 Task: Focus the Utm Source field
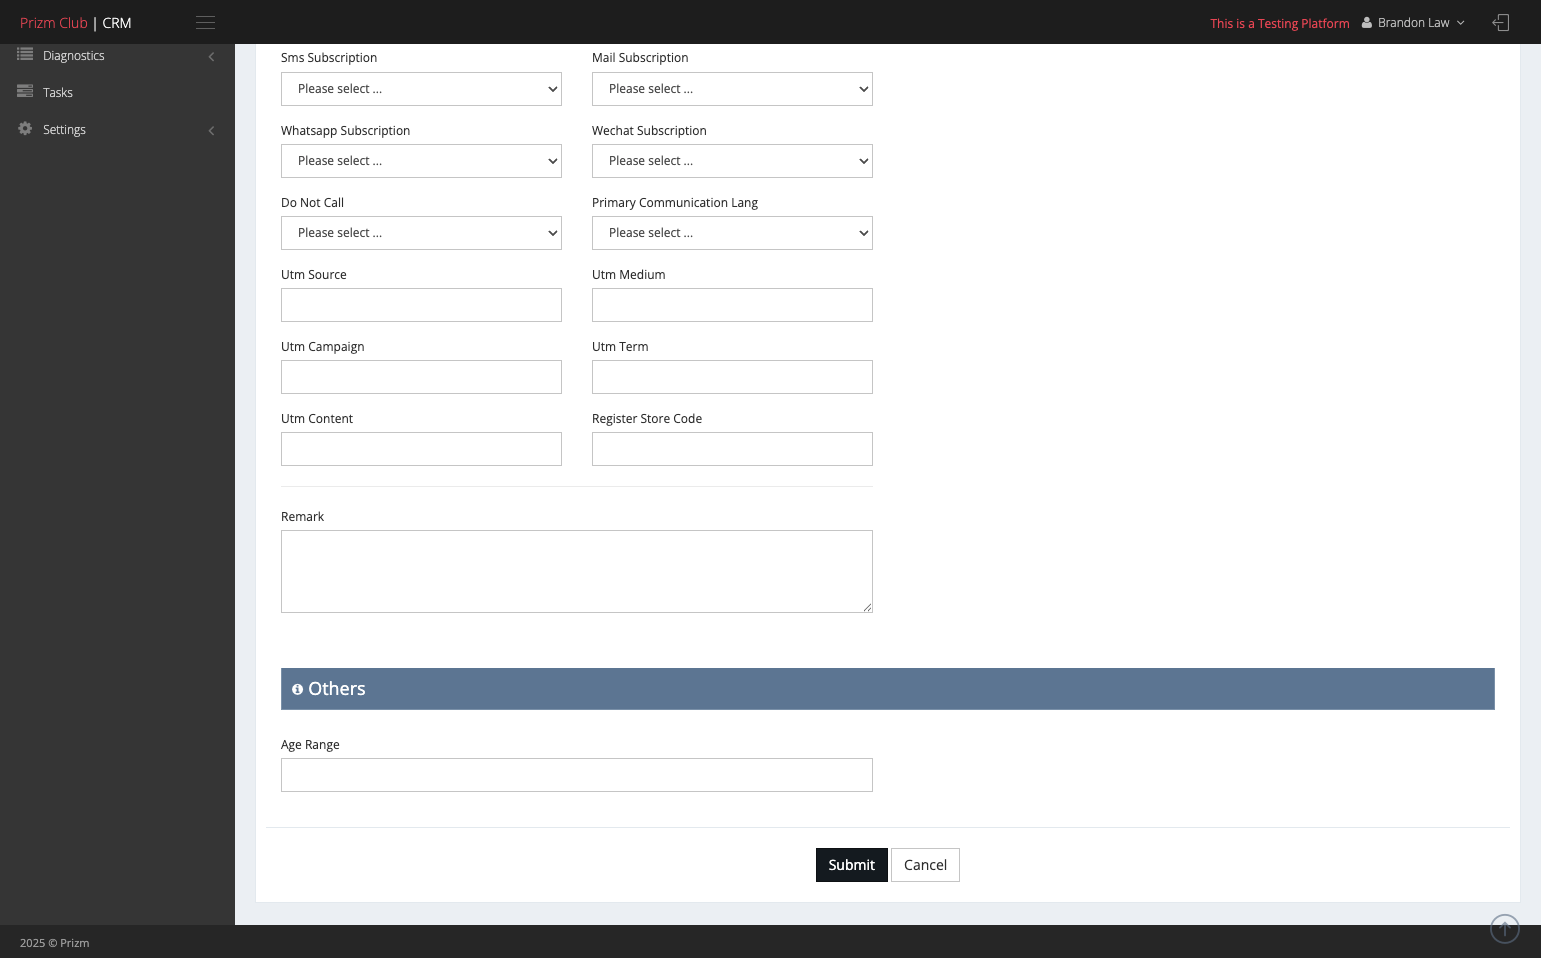pos(421,305)
